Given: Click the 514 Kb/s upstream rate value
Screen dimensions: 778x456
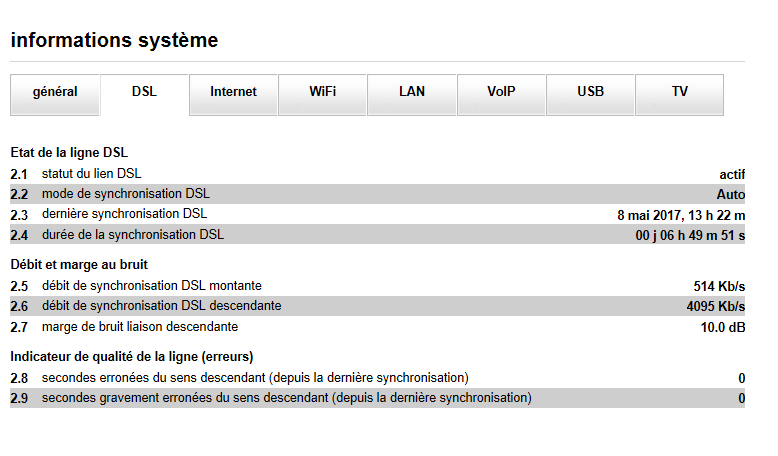Looking at the screenshot, I should point(719,286).
